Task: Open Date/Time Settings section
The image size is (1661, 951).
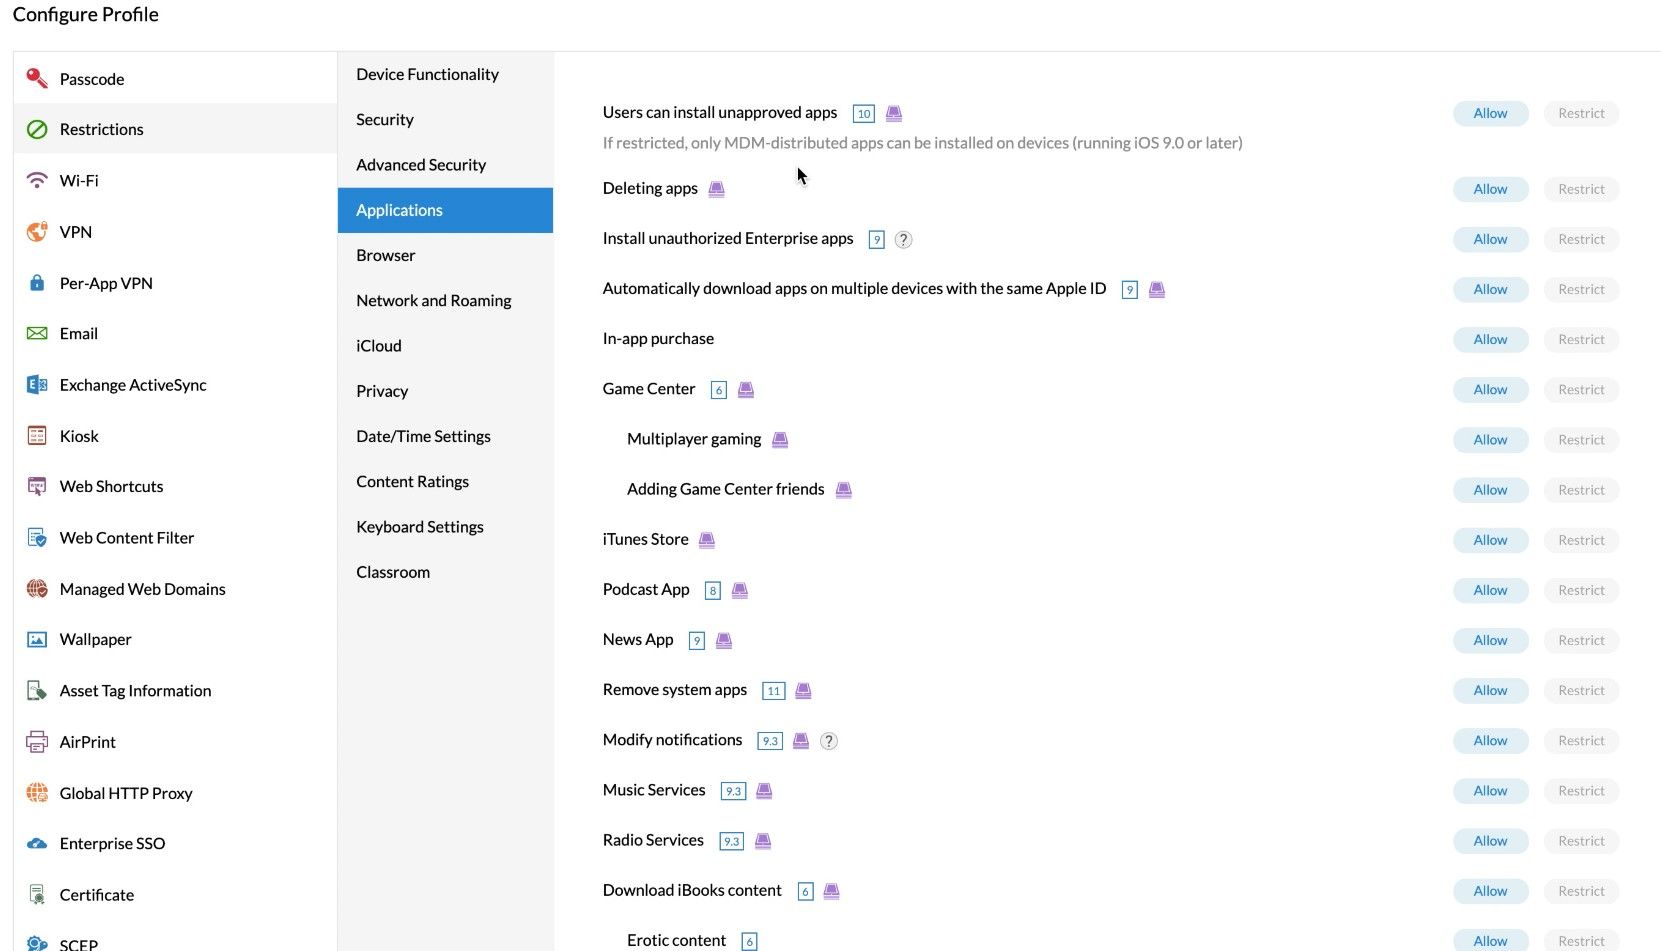Action: 446,436
